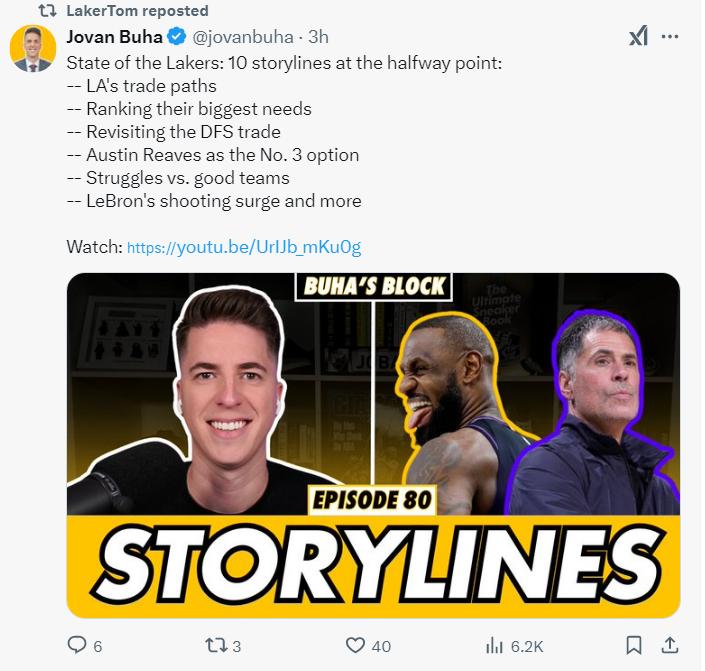Click the blue verified badge
705x671 pixels.
point(177,37)
